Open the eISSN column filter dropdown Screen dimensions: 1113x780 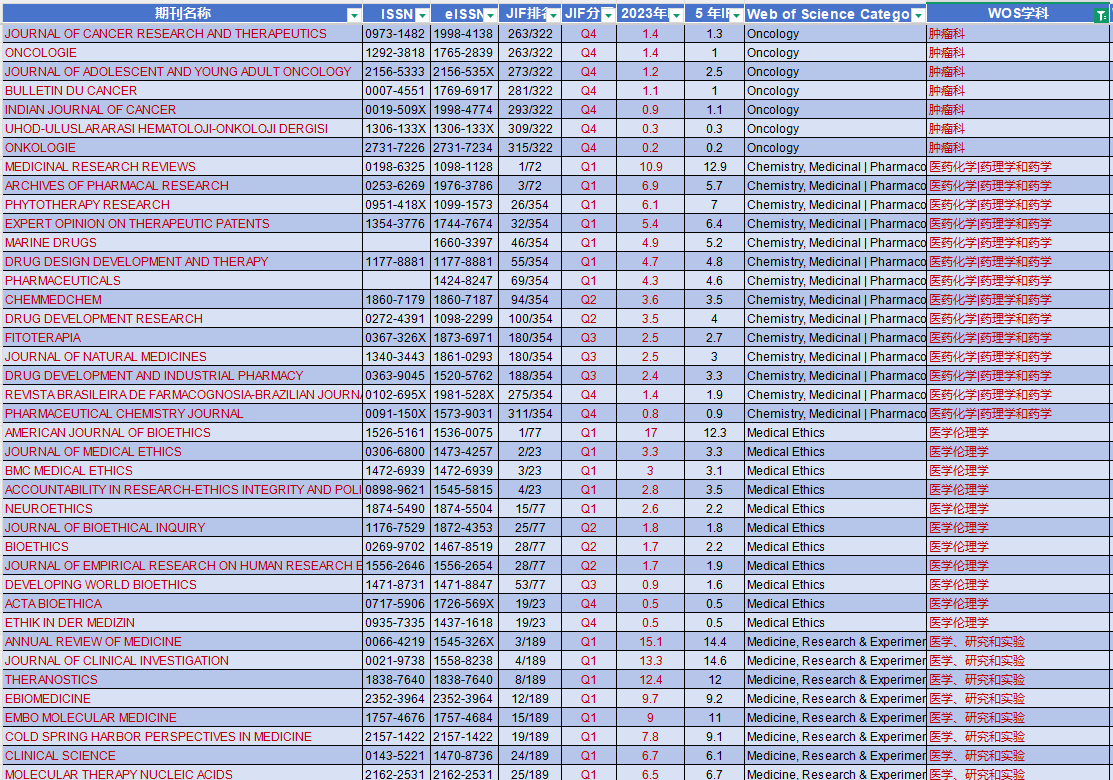490,15
